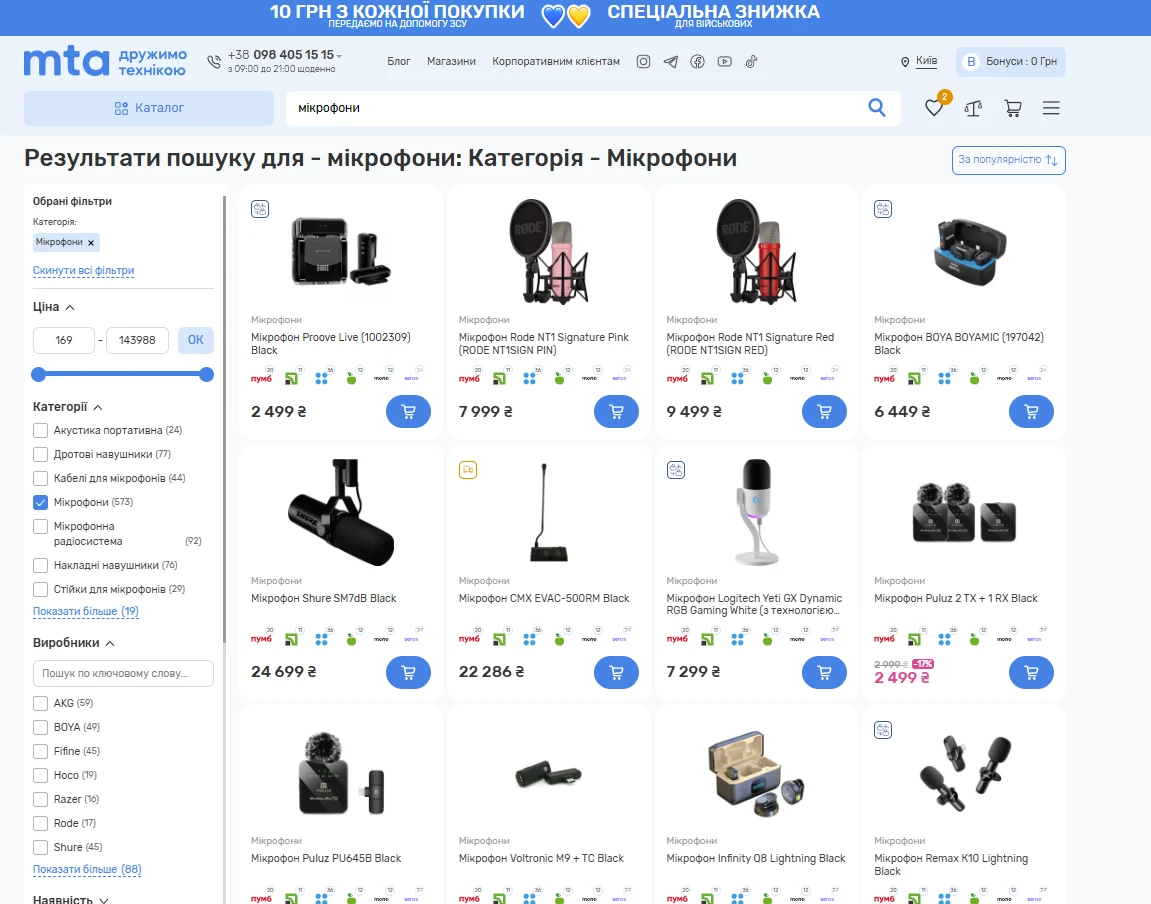Check the Стійки для мікрофонів category
Image resolution: width=1151 pixels, height=904 pixels.
click(40, 589)
